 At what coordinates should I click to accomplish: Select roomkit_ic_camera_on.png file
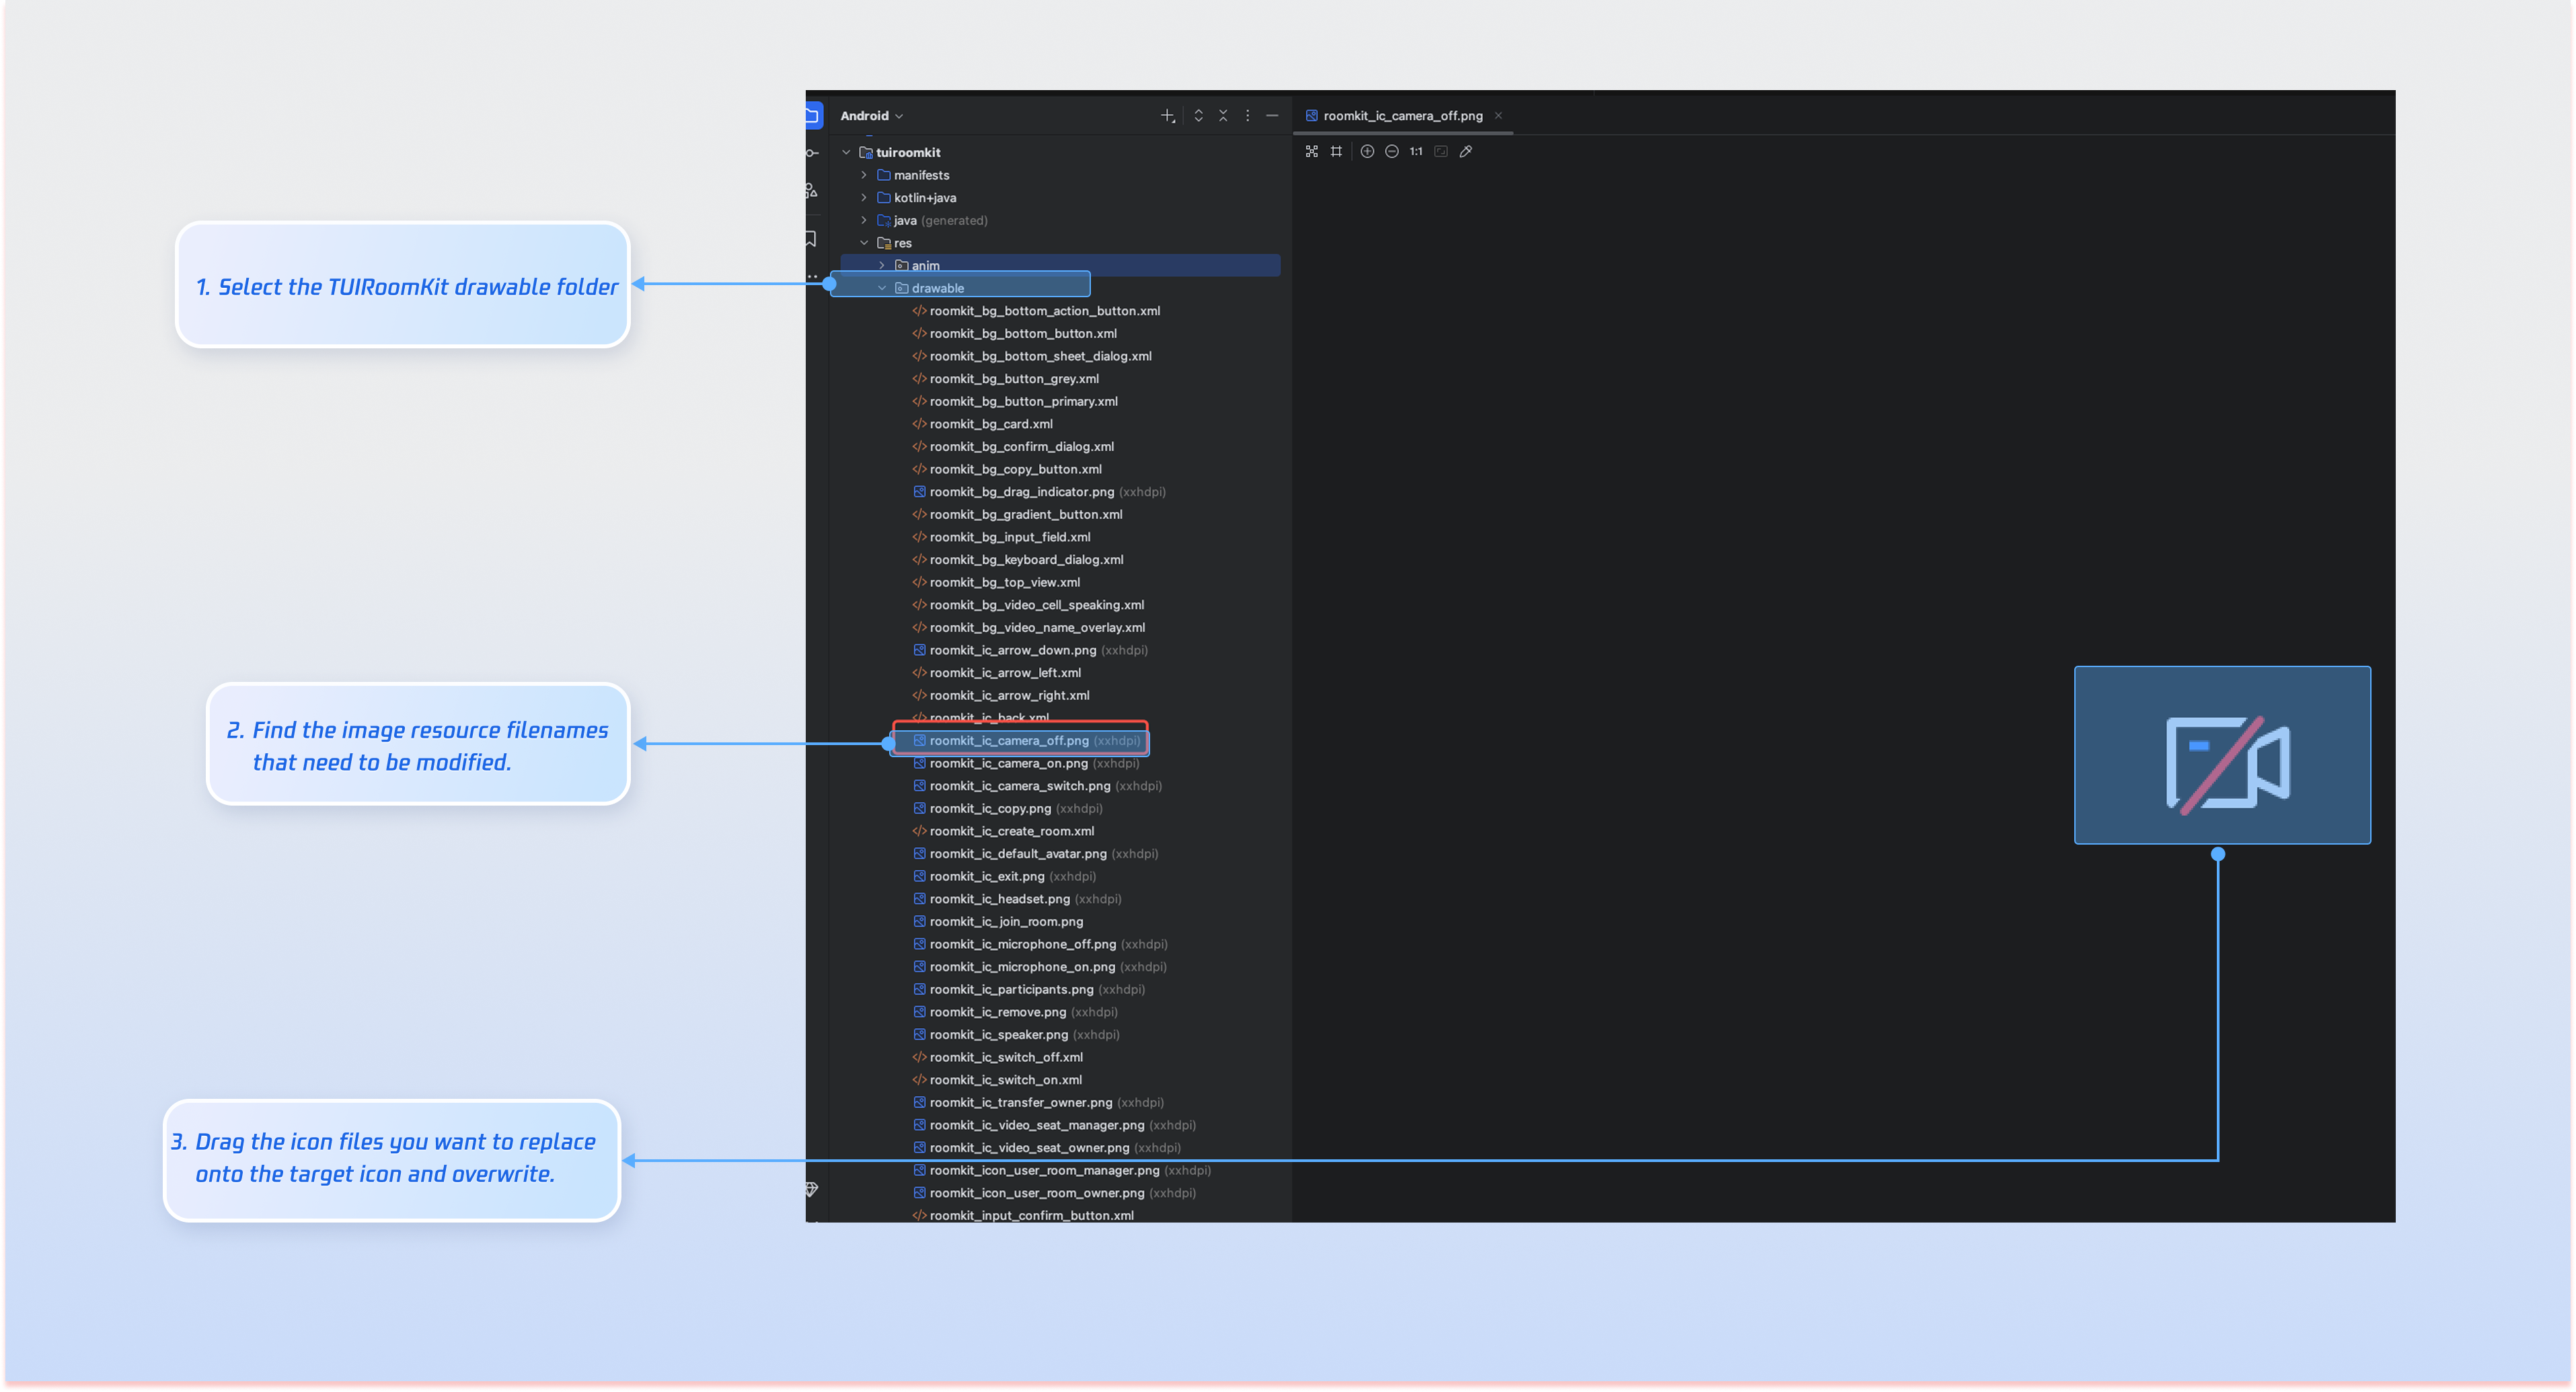pyautogui.click(x=1026, y=763)
